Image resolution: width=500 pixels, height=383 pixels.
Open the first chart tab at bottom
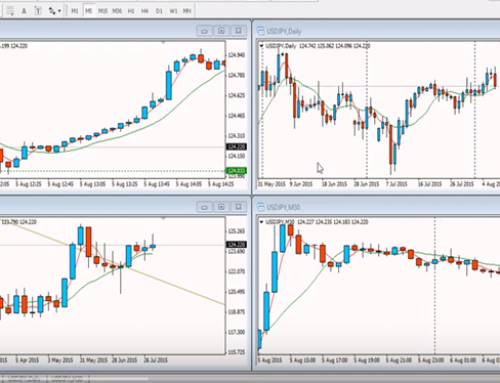pyautogui.click(x=24, y=378)
